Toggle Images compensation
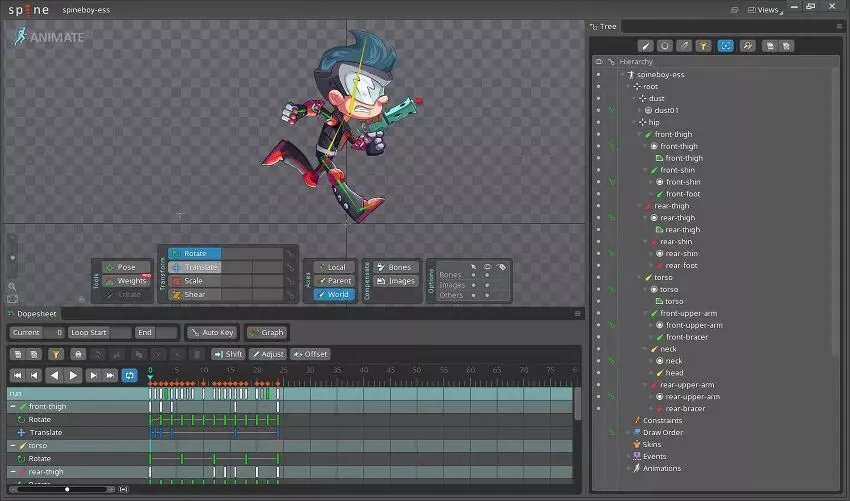This screenshot has width=850, height=501. pyautogui.click(x=396, y=281)
